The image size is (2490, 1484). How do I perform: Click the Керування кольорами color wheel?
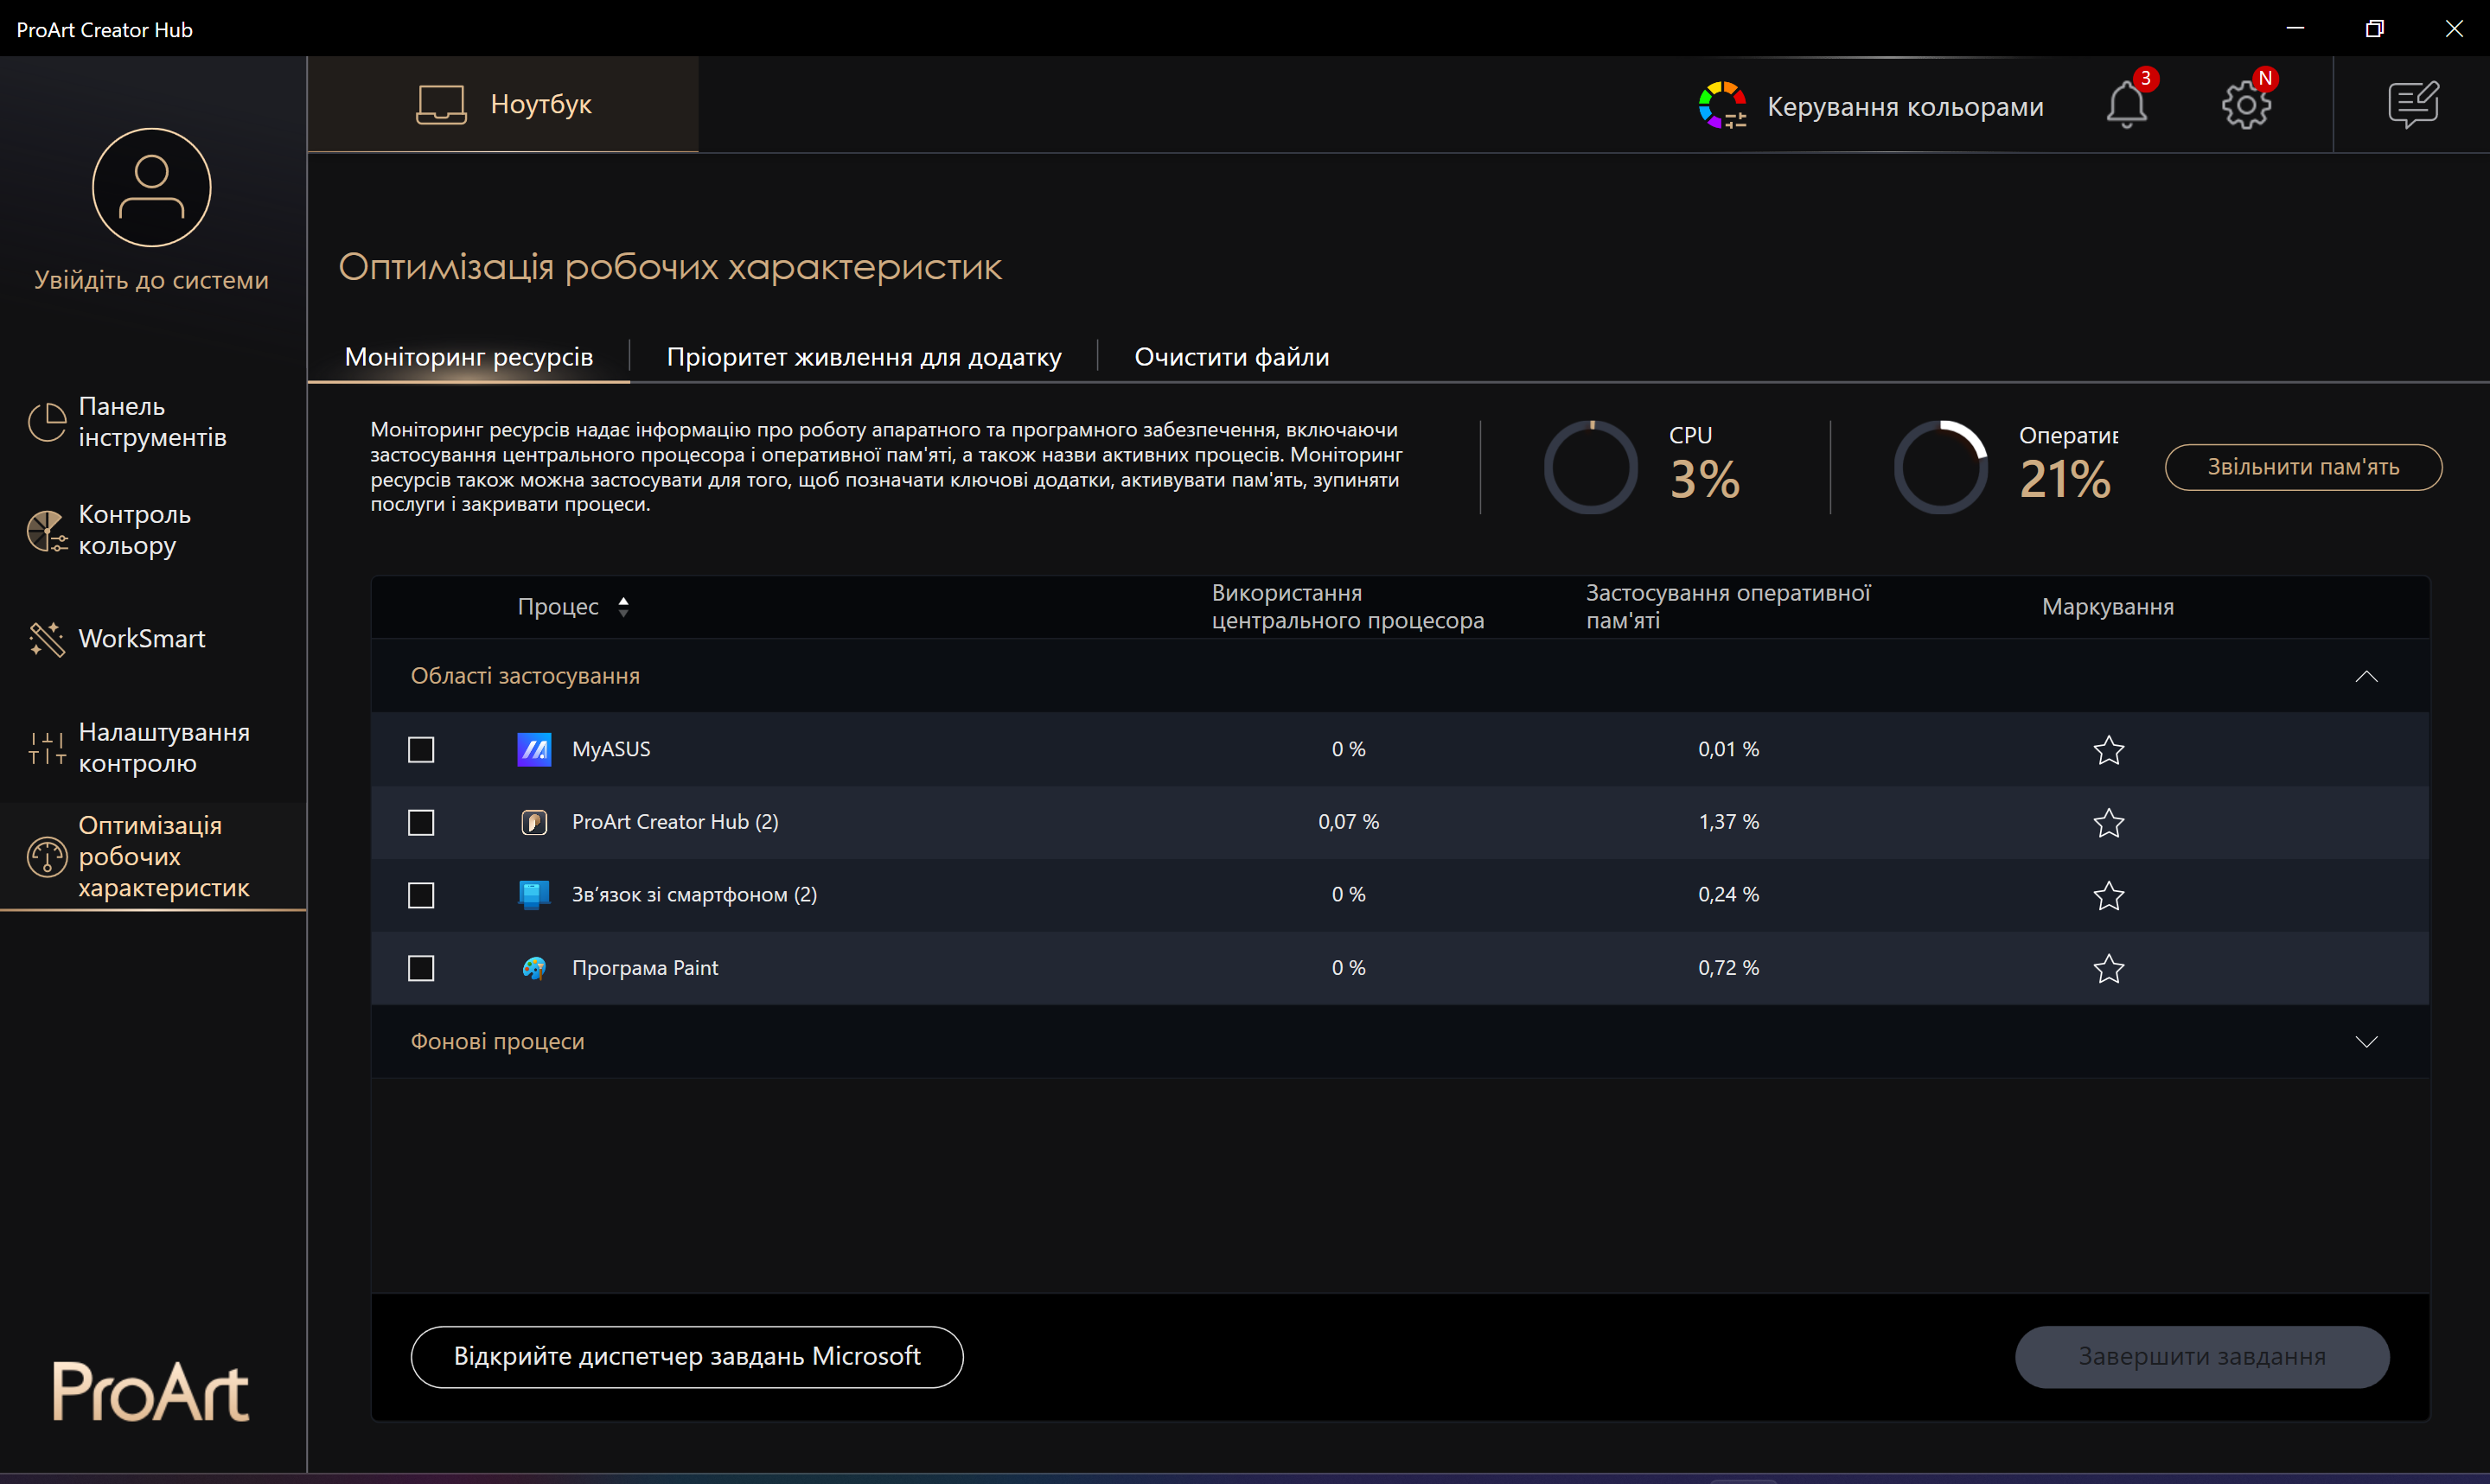(x=1722, y=106)
